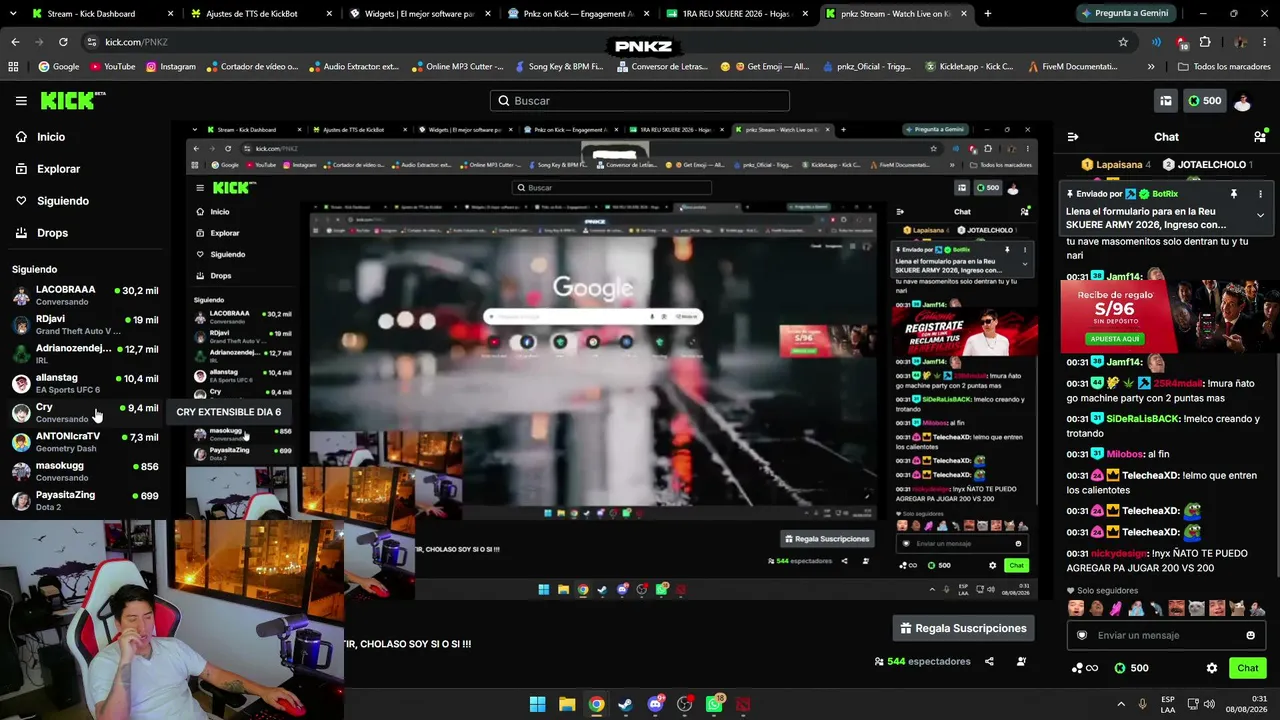Switch to the 1RA REU SKUERE 2026 tab
The width and height of the screenshot is (1280, 720).
coord(735,14)
